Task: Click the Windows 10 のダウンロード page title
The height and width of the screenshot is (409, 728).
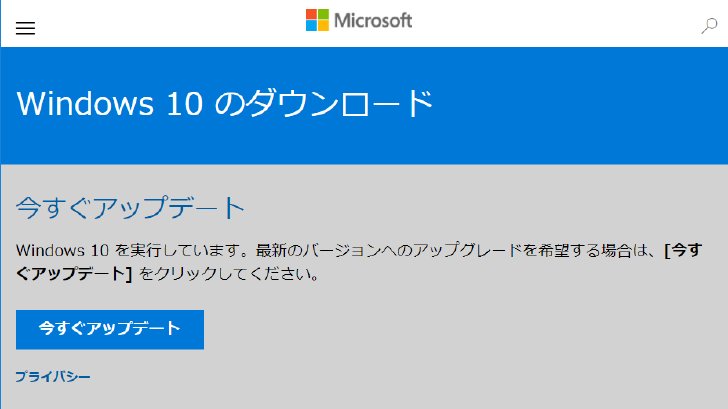Action: (225, 103)
